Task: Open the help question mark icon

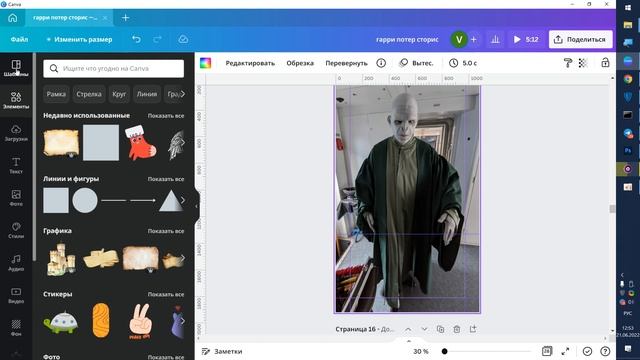Action: 605,351
